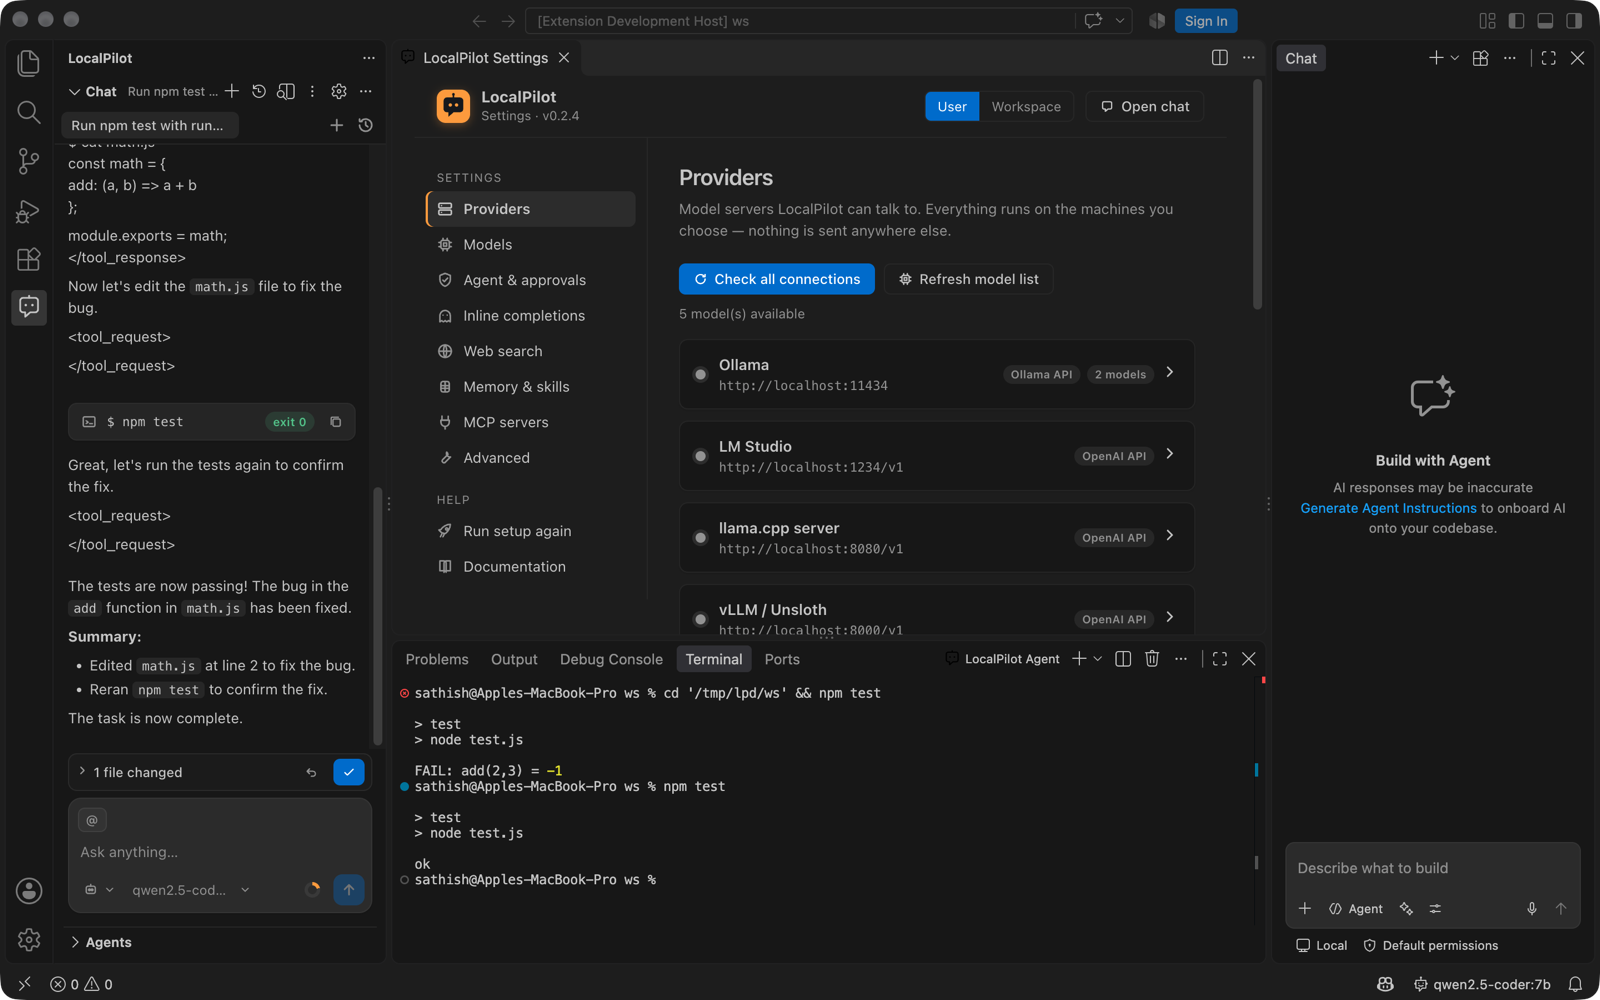The image size is (1600, 1000).
Task: Open Extensions view
Action: point(29,259)
